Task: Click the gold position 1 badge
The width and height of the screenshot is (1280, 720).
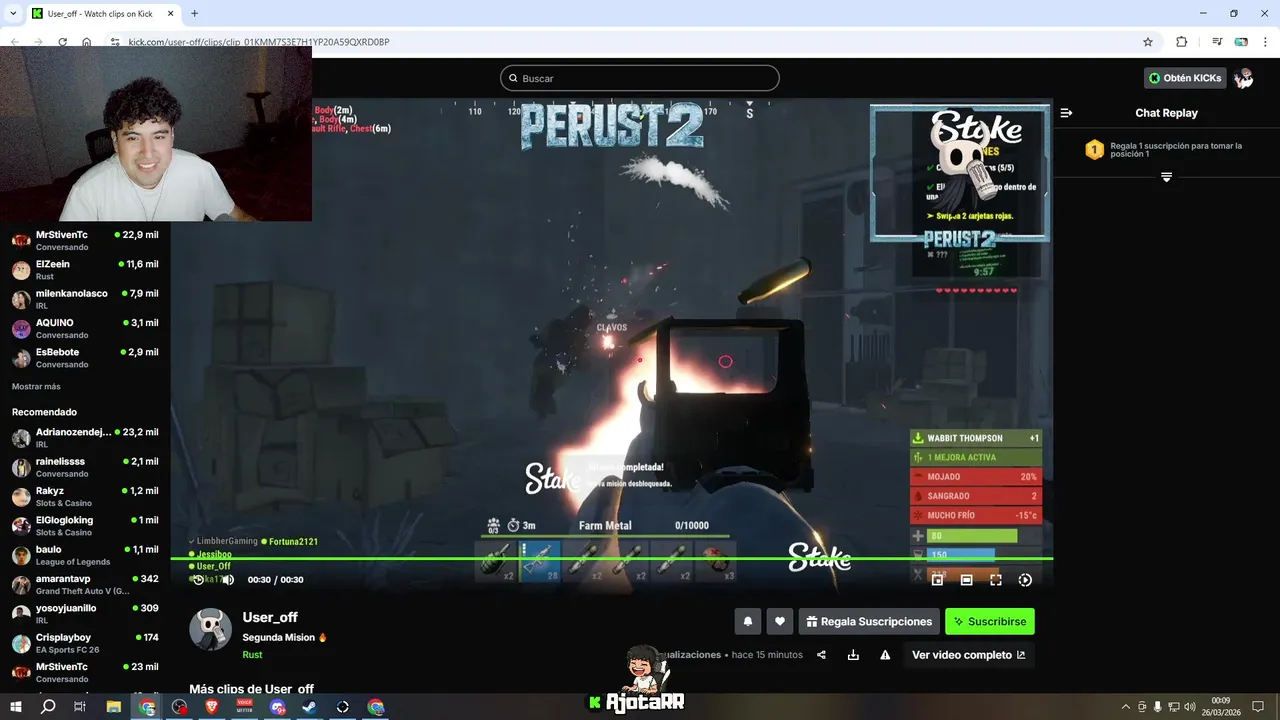Action: click(1095, 150)
